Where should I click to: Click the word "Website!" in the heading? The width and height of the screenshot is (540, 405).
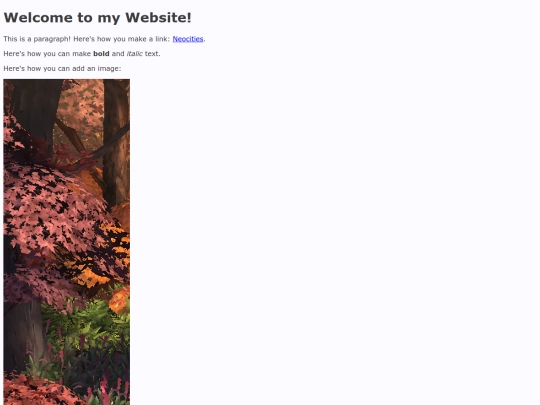pos(158,18)
